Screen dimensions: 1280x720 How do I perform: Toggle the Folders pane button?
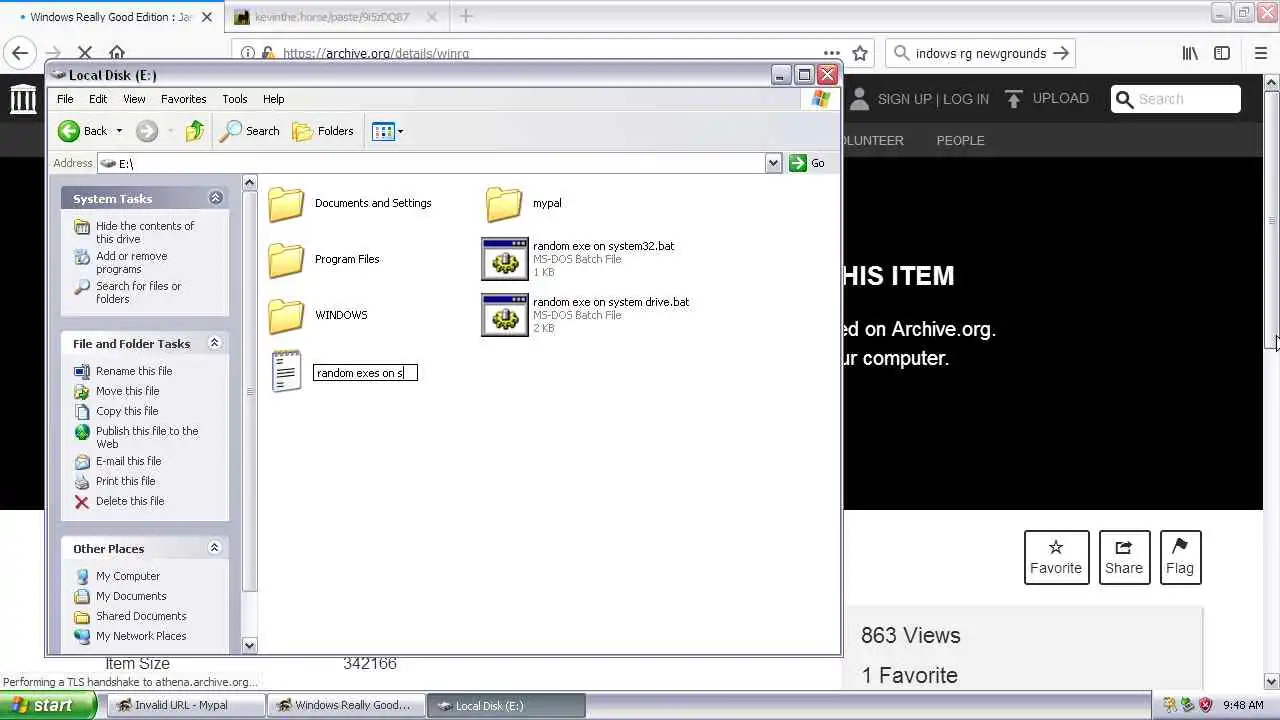(323, 131)
